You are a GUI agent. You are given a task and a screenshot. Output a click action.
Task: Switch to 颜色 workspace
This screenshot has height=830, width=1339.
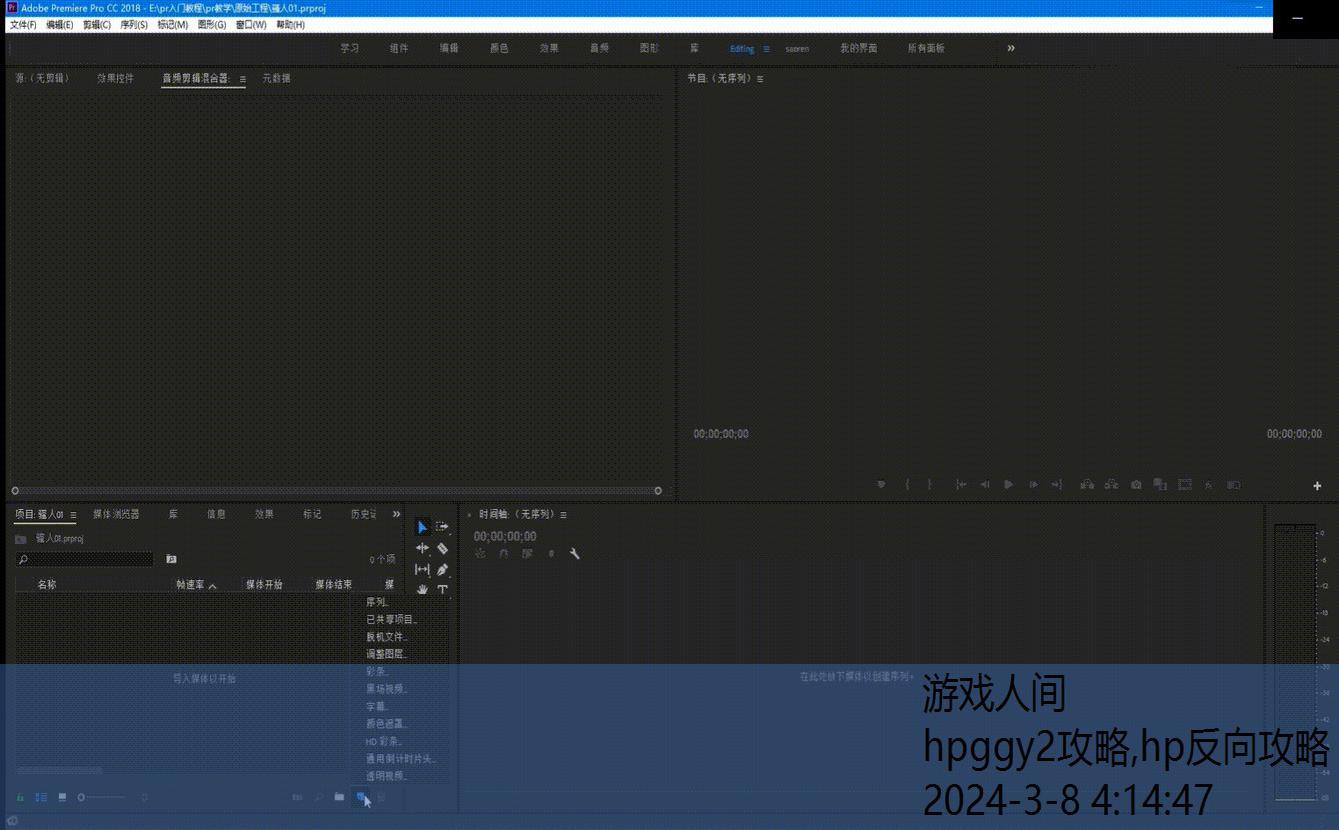tap(499, 48)
